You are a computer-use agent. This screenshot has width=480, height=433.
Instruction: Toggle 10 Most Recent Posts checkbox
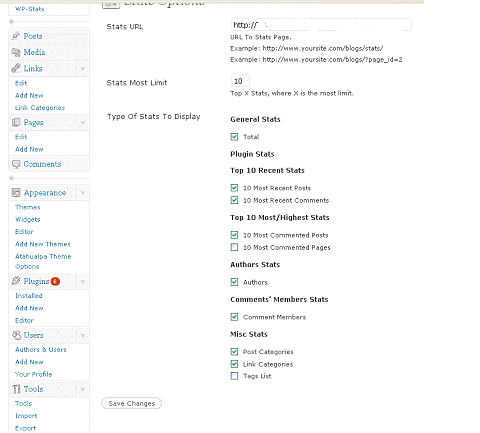click(234, 188)
